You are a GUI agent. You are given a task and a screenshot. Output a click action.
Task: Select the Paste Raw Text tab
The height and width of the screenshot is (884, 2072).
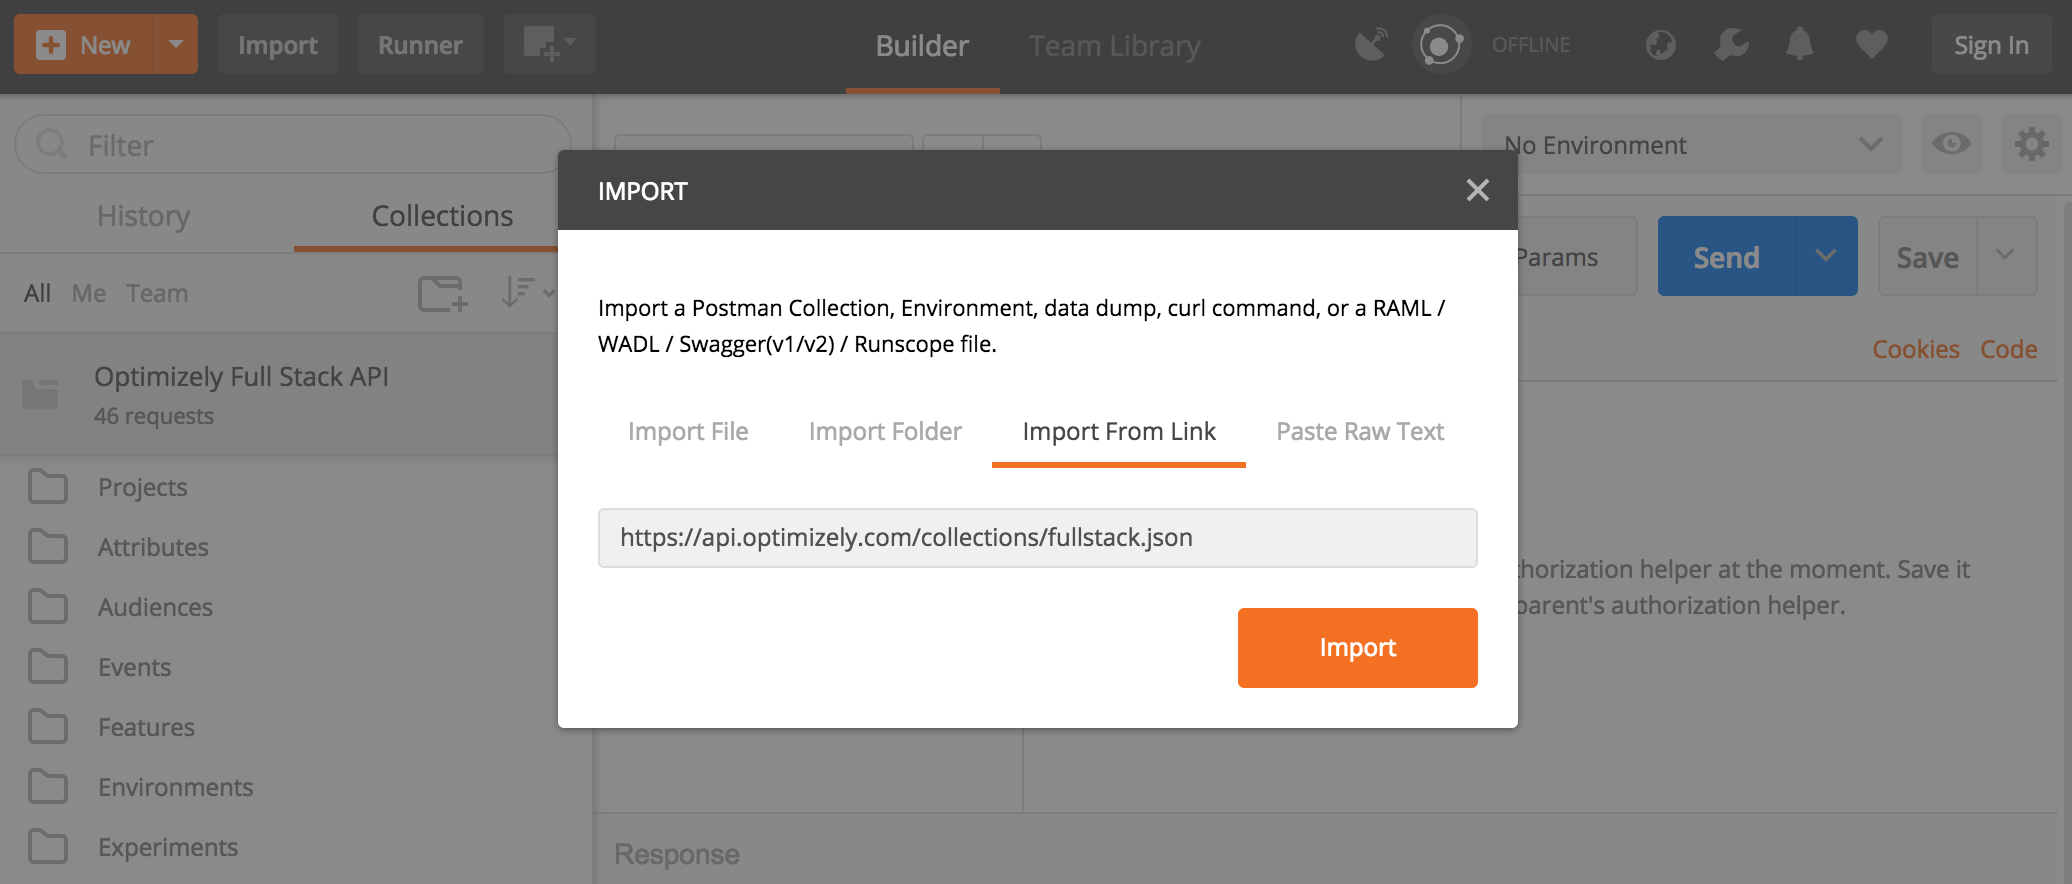(x=1360, y=431)
